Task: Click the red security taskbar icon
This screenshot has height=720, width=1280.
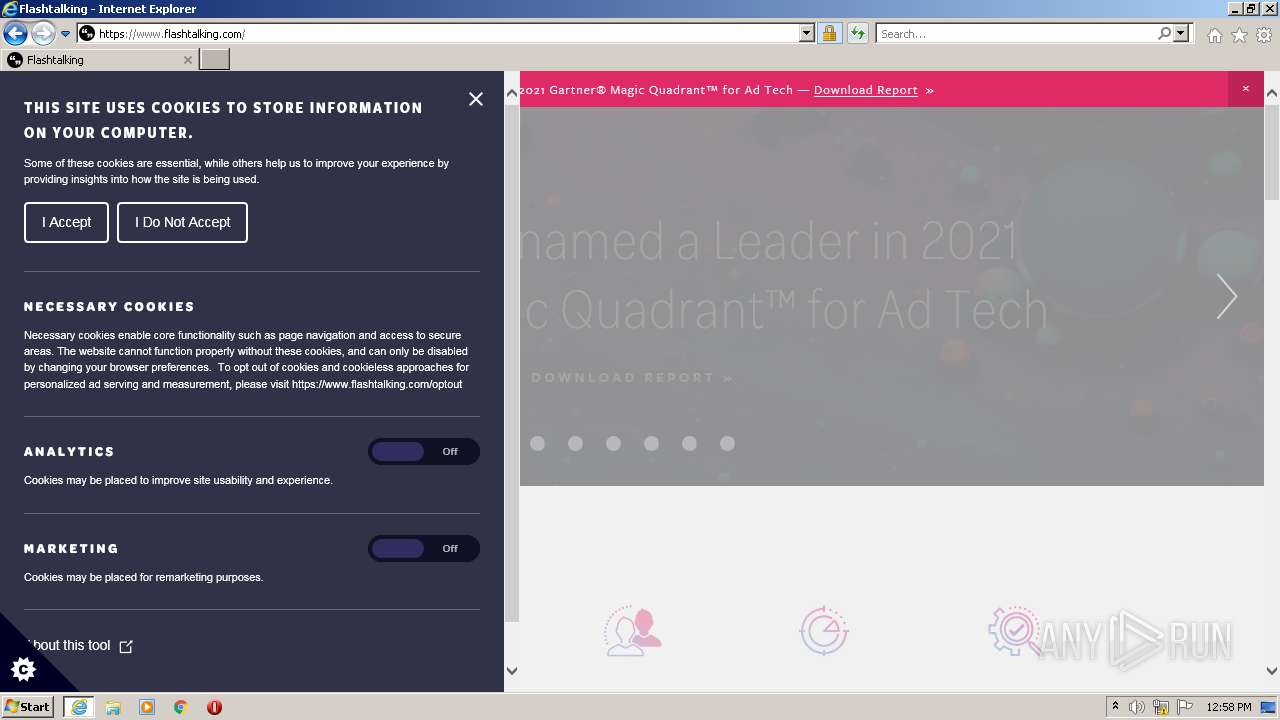Action: [214, 707]
